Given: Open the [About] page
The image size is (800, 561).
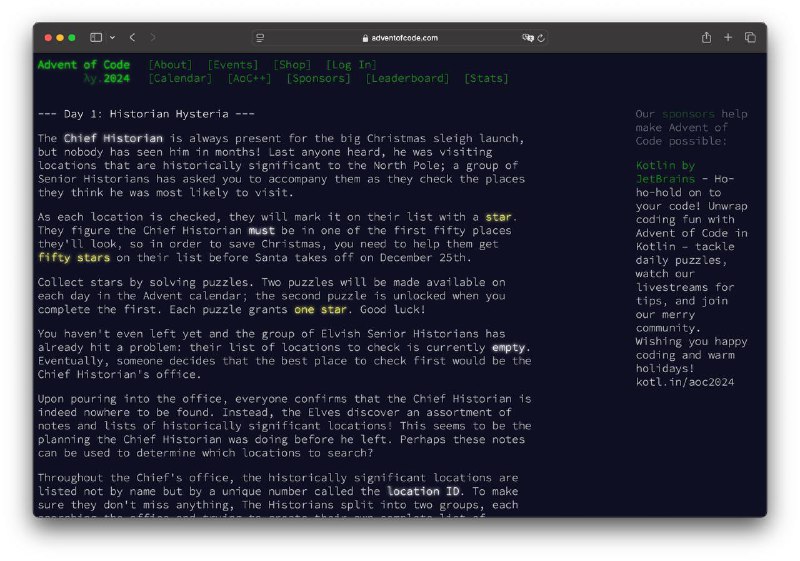Looking at the screenshot, I should point(170,65).
